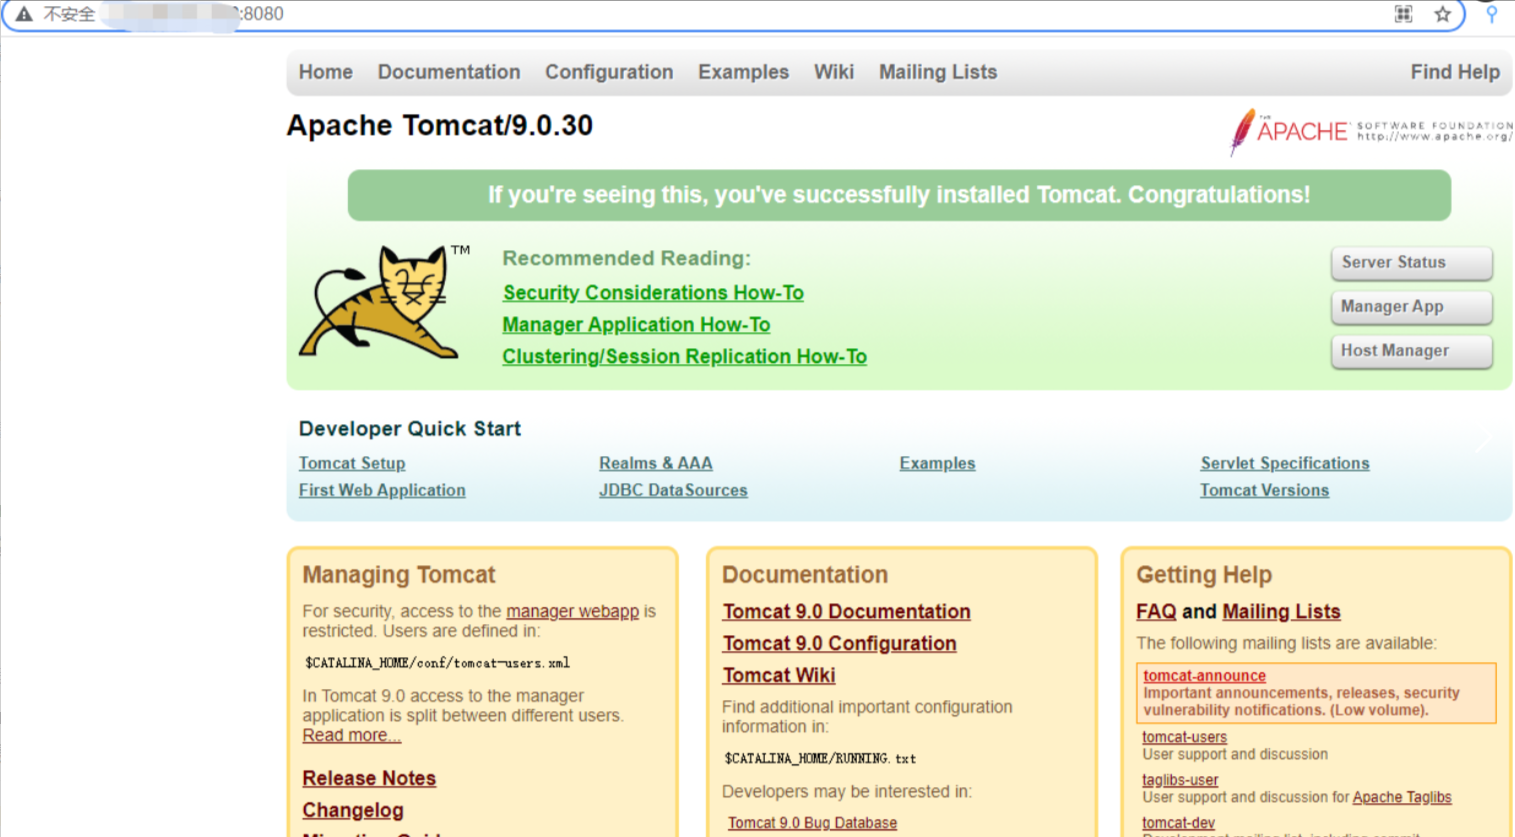Click the Host Manager button
This screenshot has height=837, width=1515.
[x=1409, y=350]
